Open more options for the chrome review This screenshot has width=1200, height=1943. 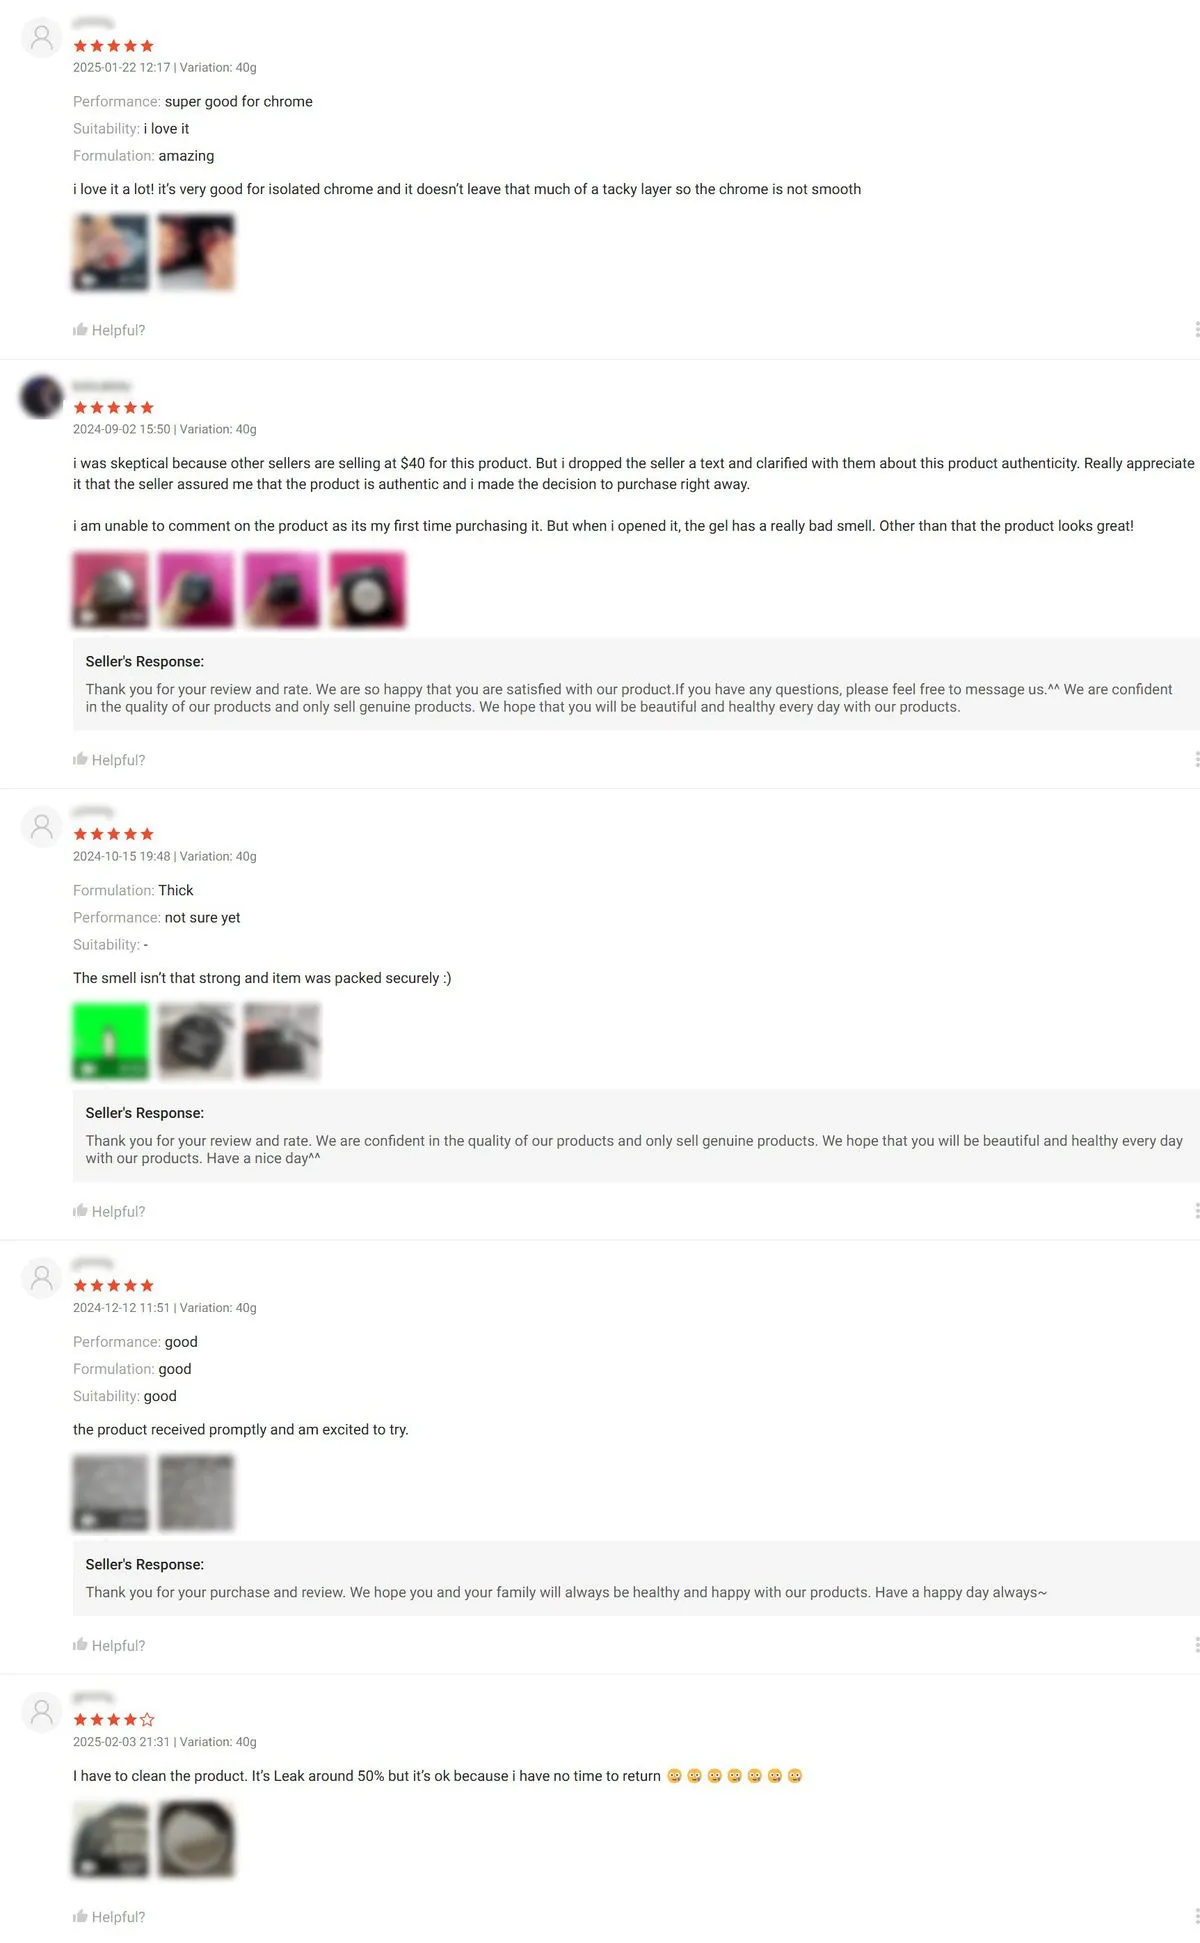click(1196, 330)
